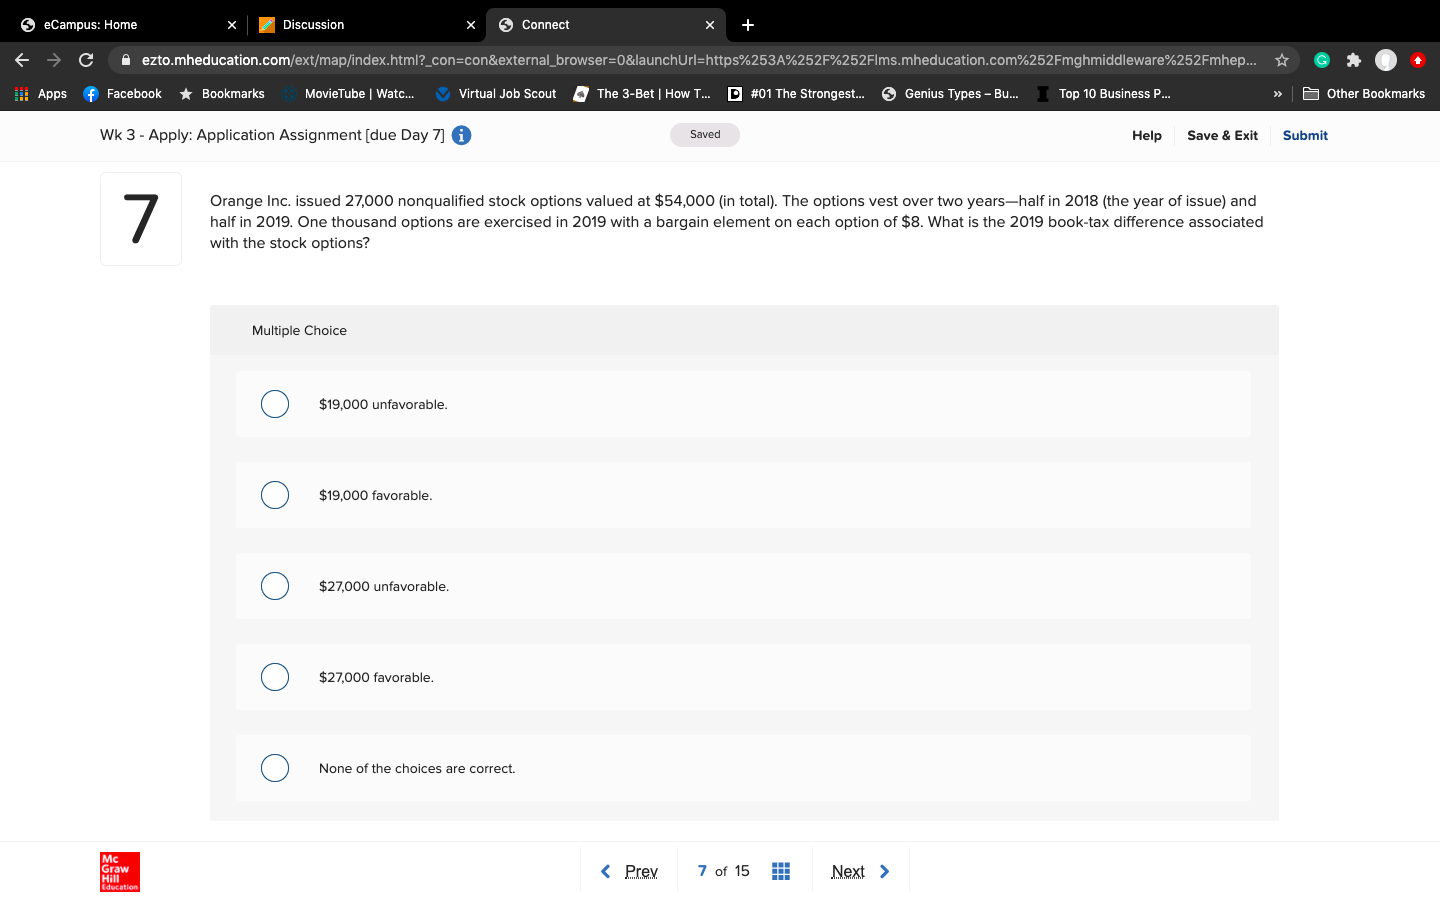Click the Multiple Choice header label
The width and height of the screenshot is (1440, 900).
pyautogui.click(x=299, y=331)
